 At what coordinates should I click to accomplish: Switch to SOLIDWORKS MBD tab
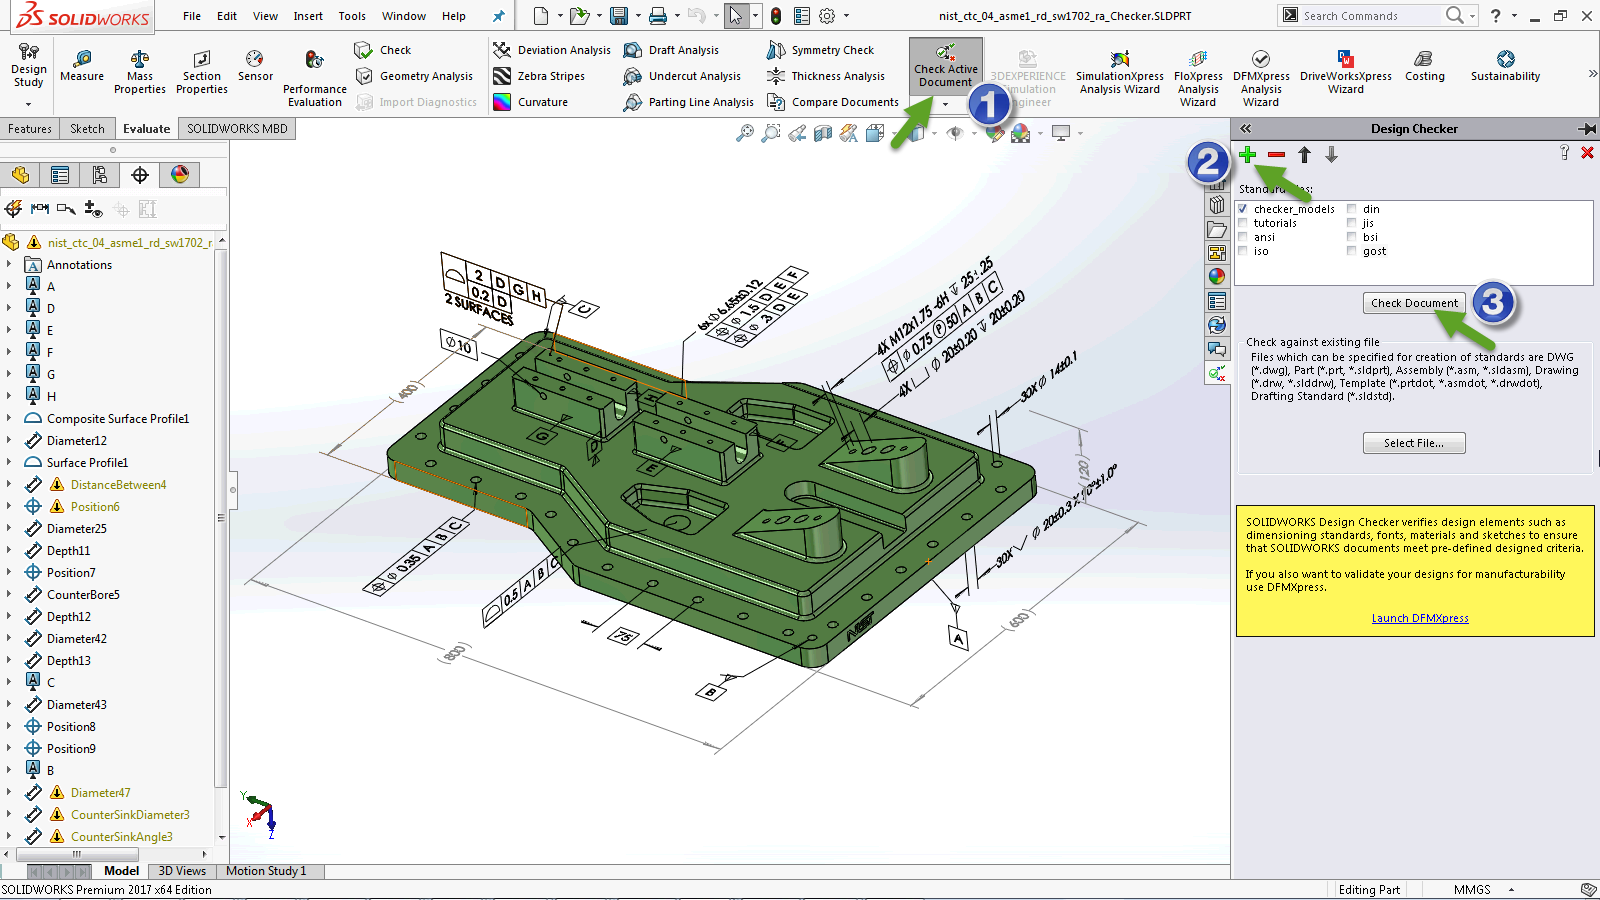[x=237, y=129]
